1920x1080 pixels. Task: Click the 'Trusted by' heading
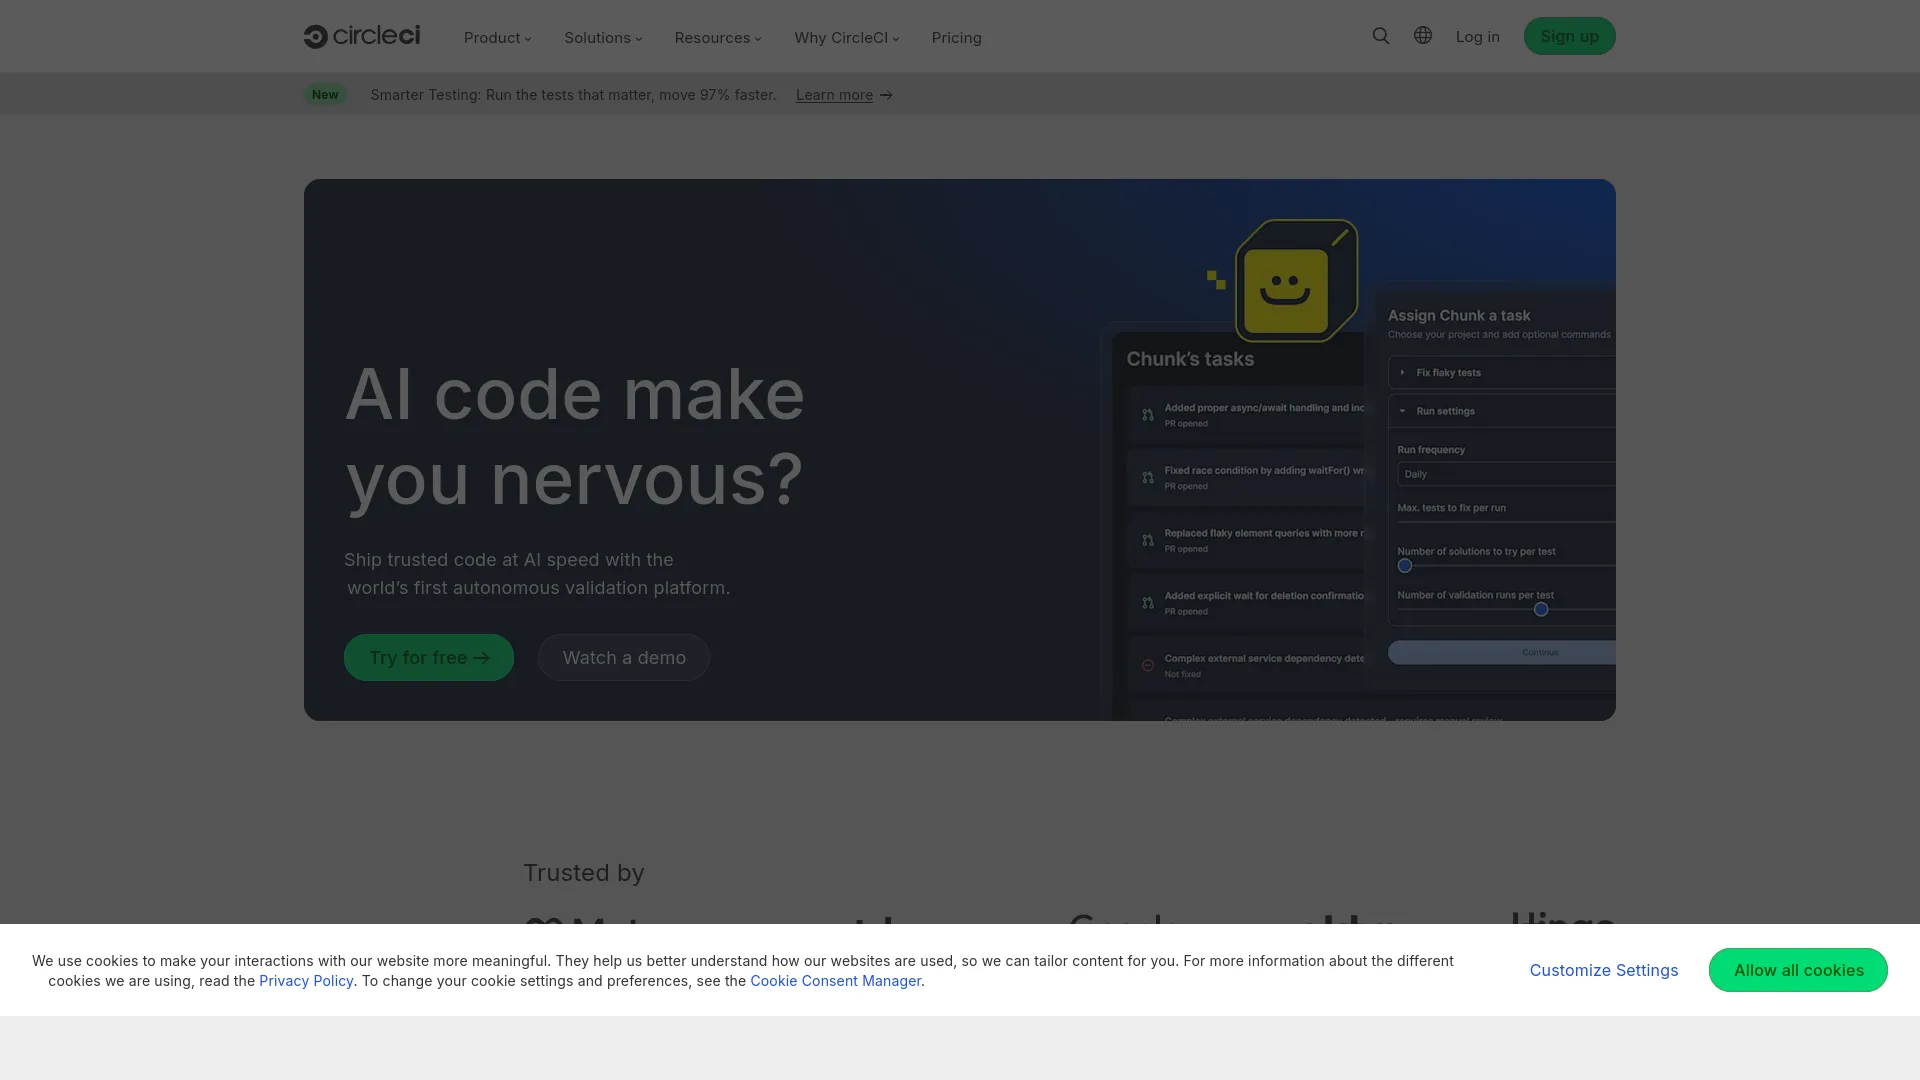point(584,873)
